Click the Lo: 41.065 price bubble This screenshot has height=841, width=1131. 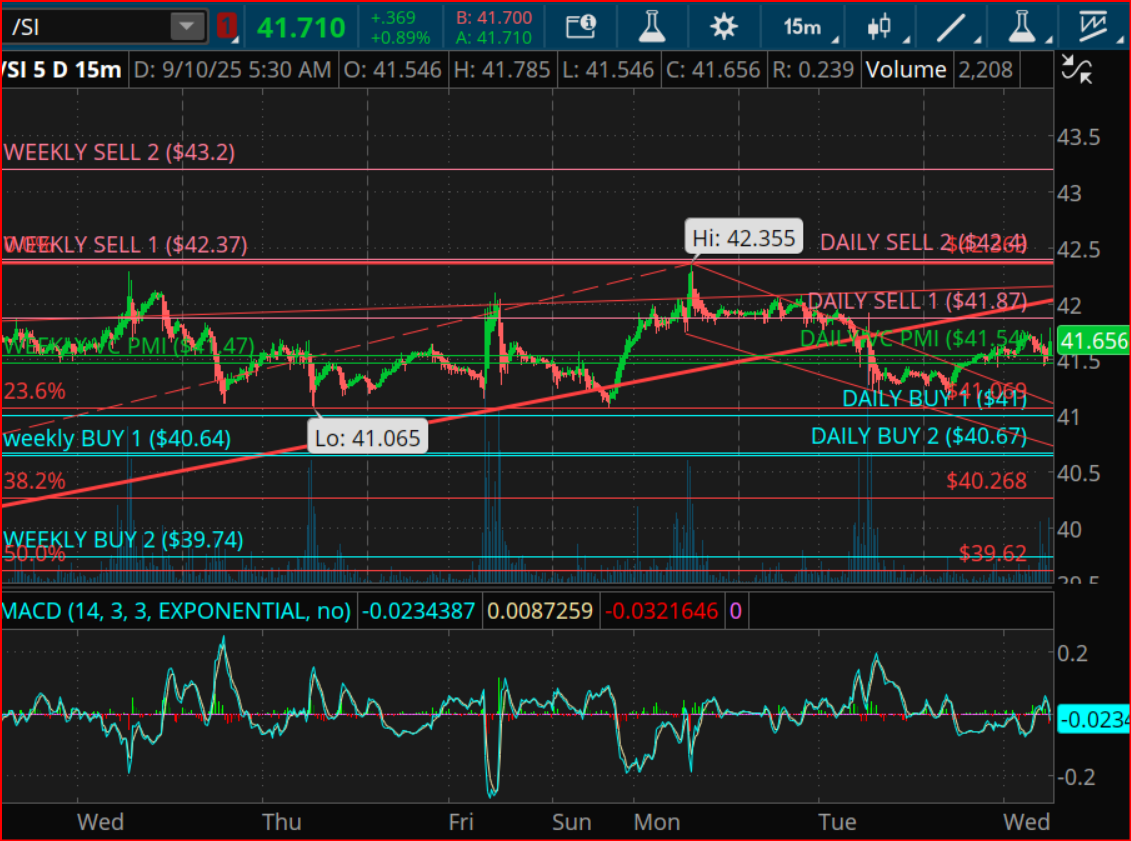click(x=365, y=437)
